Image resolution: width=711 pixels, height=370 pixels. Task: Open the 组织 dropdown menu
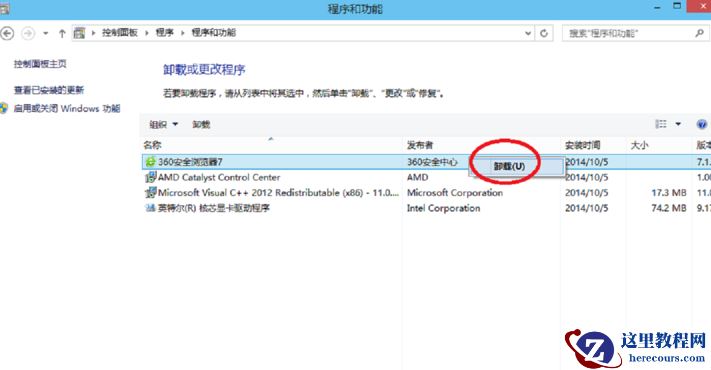point(163,124)
